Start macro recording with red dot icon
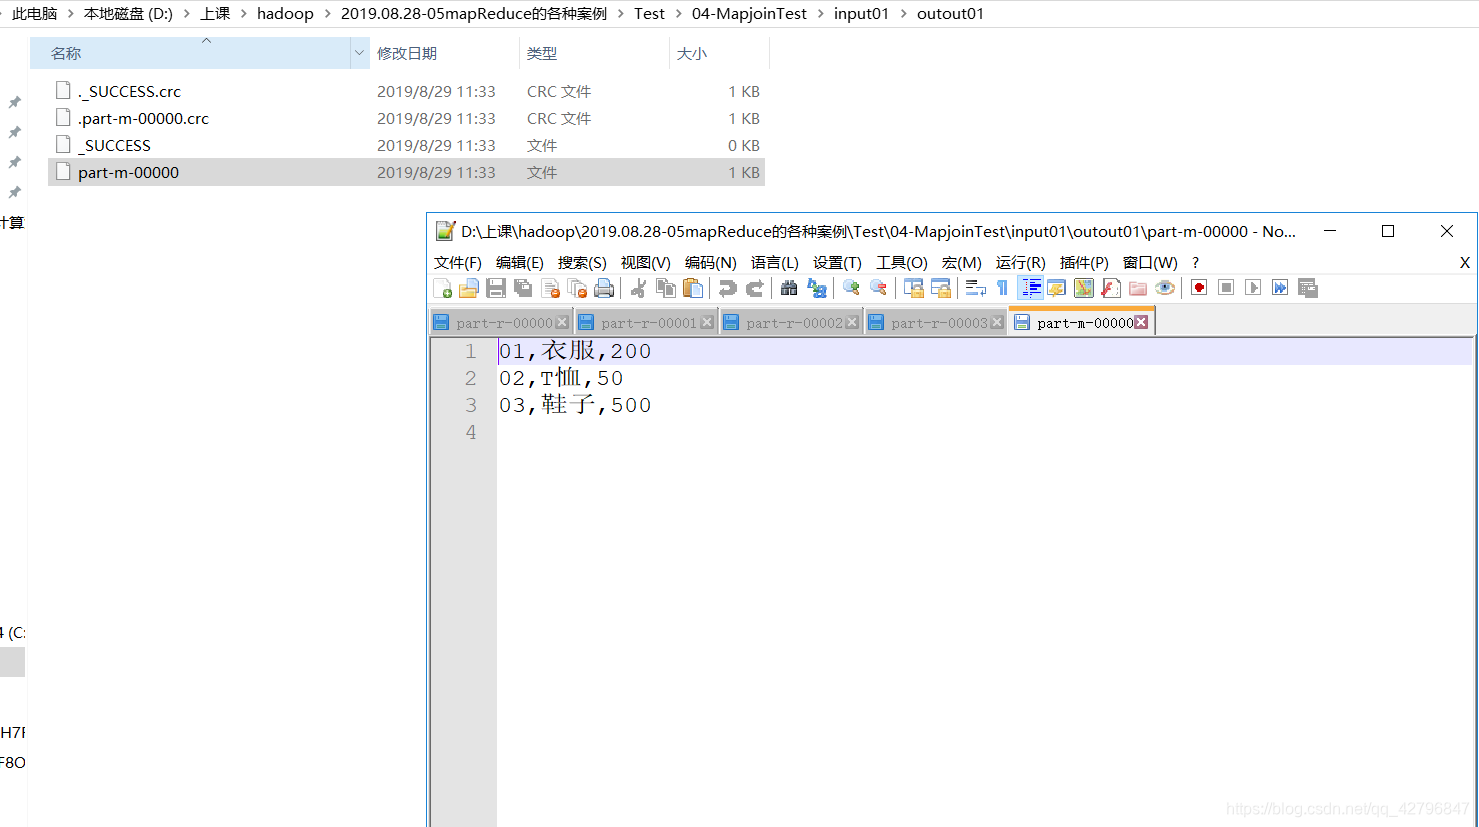The image size is (1479, 827). 1199,288
